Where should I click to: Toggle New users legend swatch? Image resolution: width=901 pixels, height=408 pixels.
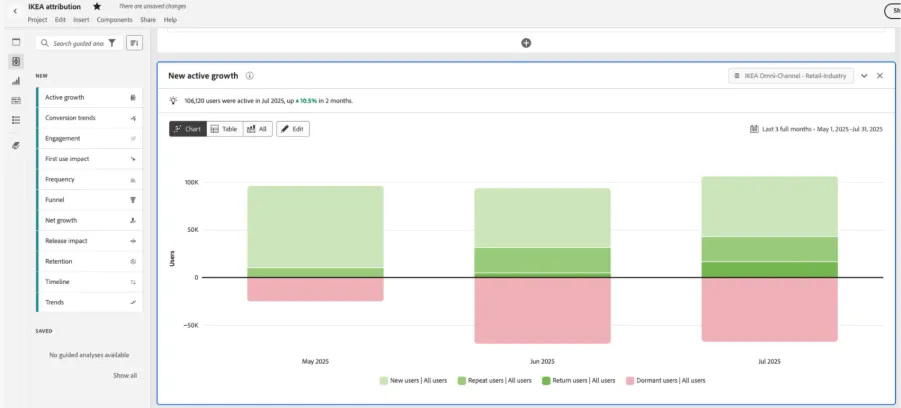point(384,380)
